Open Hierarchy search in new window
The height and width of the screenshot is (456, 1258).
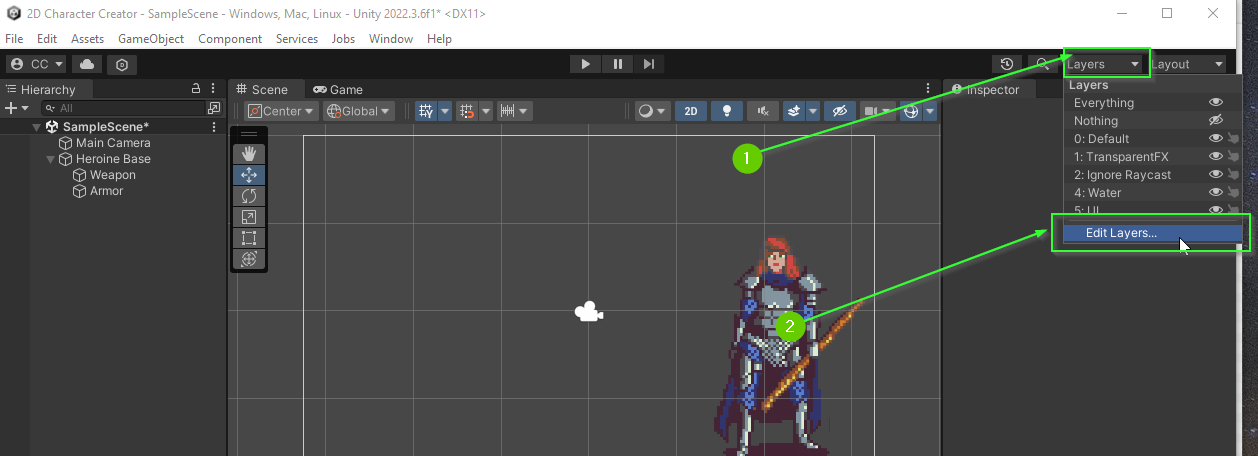[x=214, y=108]
